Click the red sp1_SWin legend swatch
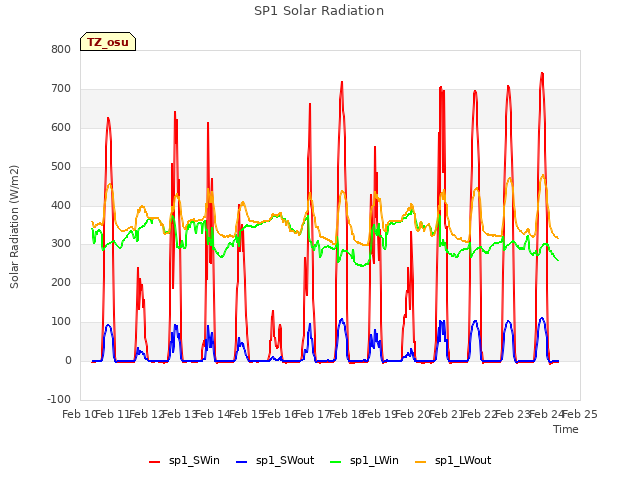The width and height of the screenshot is (640, 480). point(155,462)
